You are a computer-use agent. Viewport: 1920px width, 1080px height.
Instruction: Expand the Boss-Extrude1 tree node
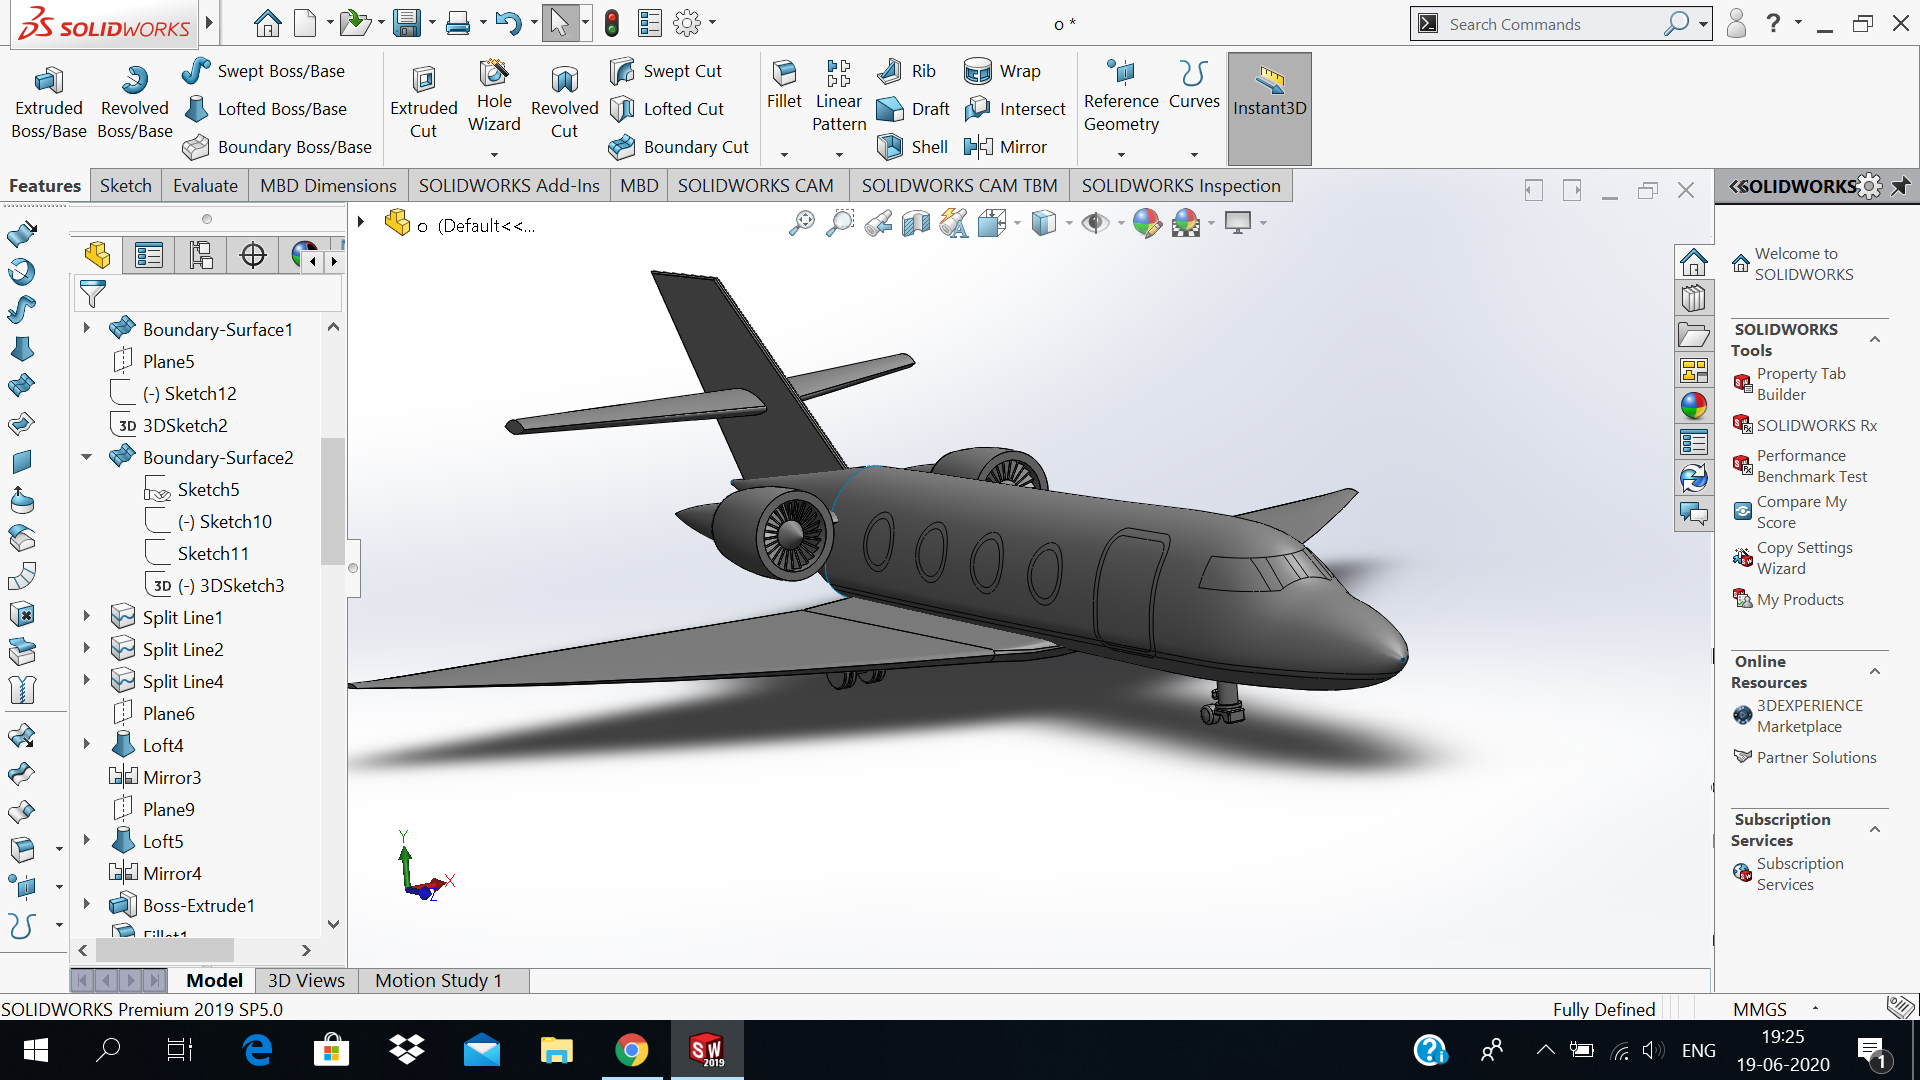pyautogui.click(x=87, y=904)
